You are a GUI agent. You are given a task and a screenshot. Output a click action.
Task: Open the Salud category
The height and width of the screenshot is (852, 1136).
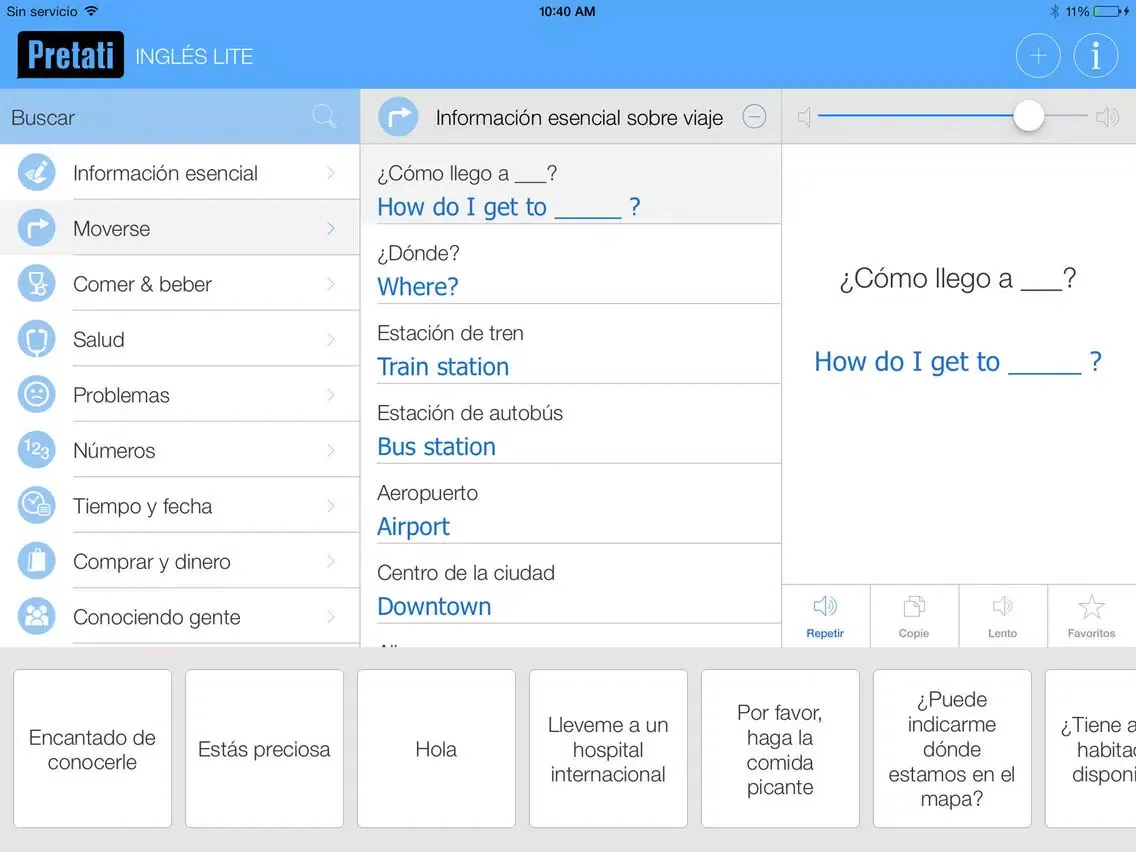pos(180,339)
